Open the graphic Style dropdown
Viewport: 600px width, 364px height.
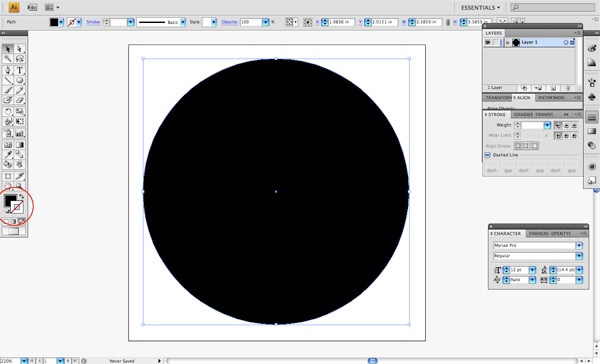214,22
